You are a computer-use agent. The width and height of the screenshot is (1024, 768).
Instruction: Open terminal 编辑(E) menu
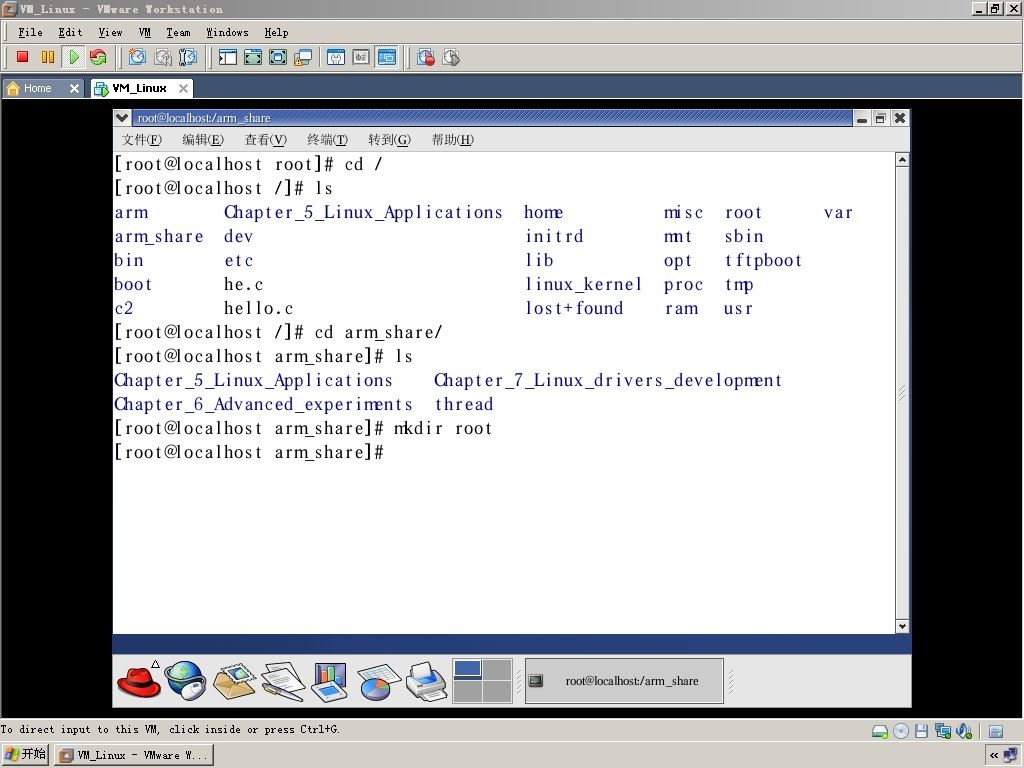pyautogui.click(x=202, y=140)
